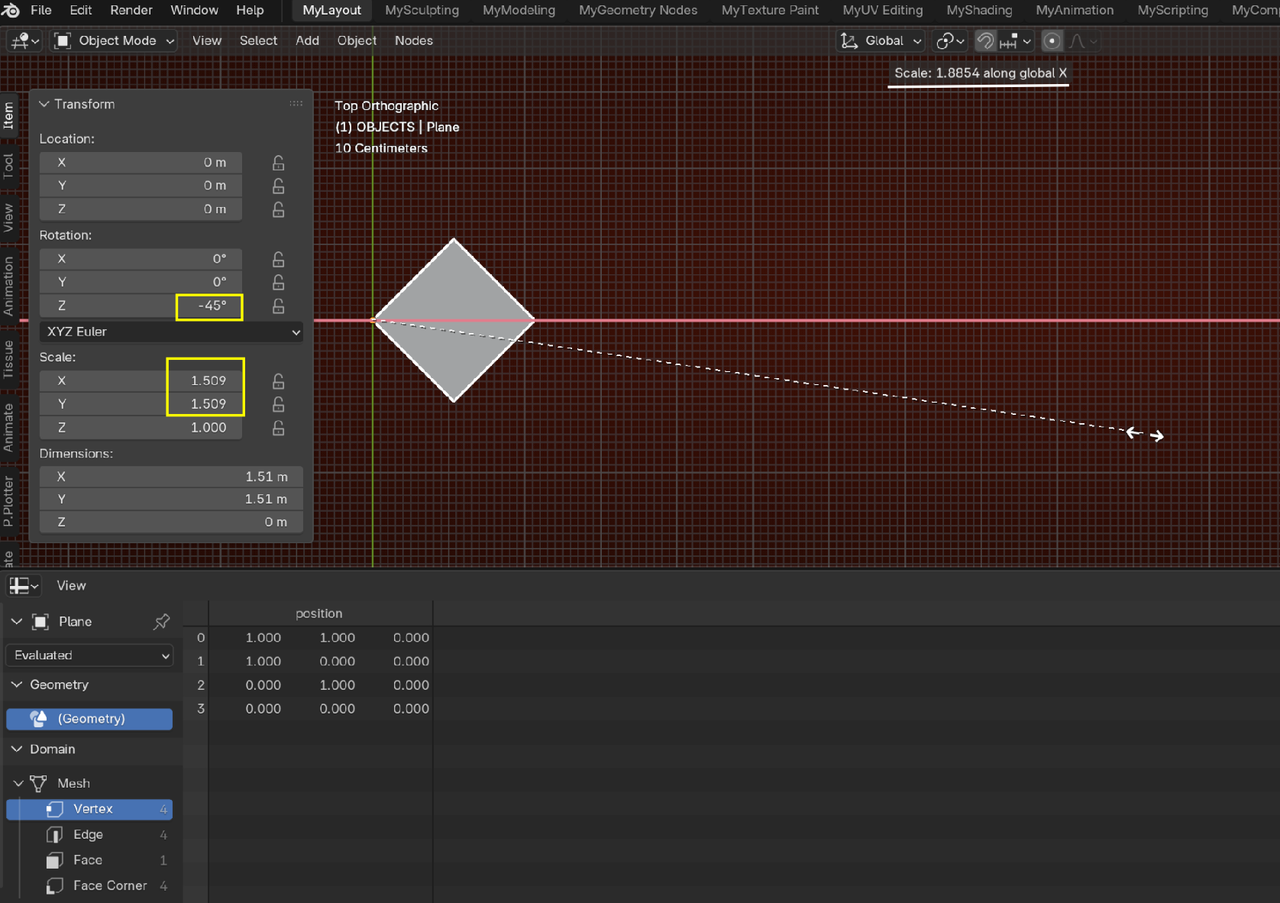Open the Object Mode dropdown
Screen dimensions: 1280x903
pos(114,41)
